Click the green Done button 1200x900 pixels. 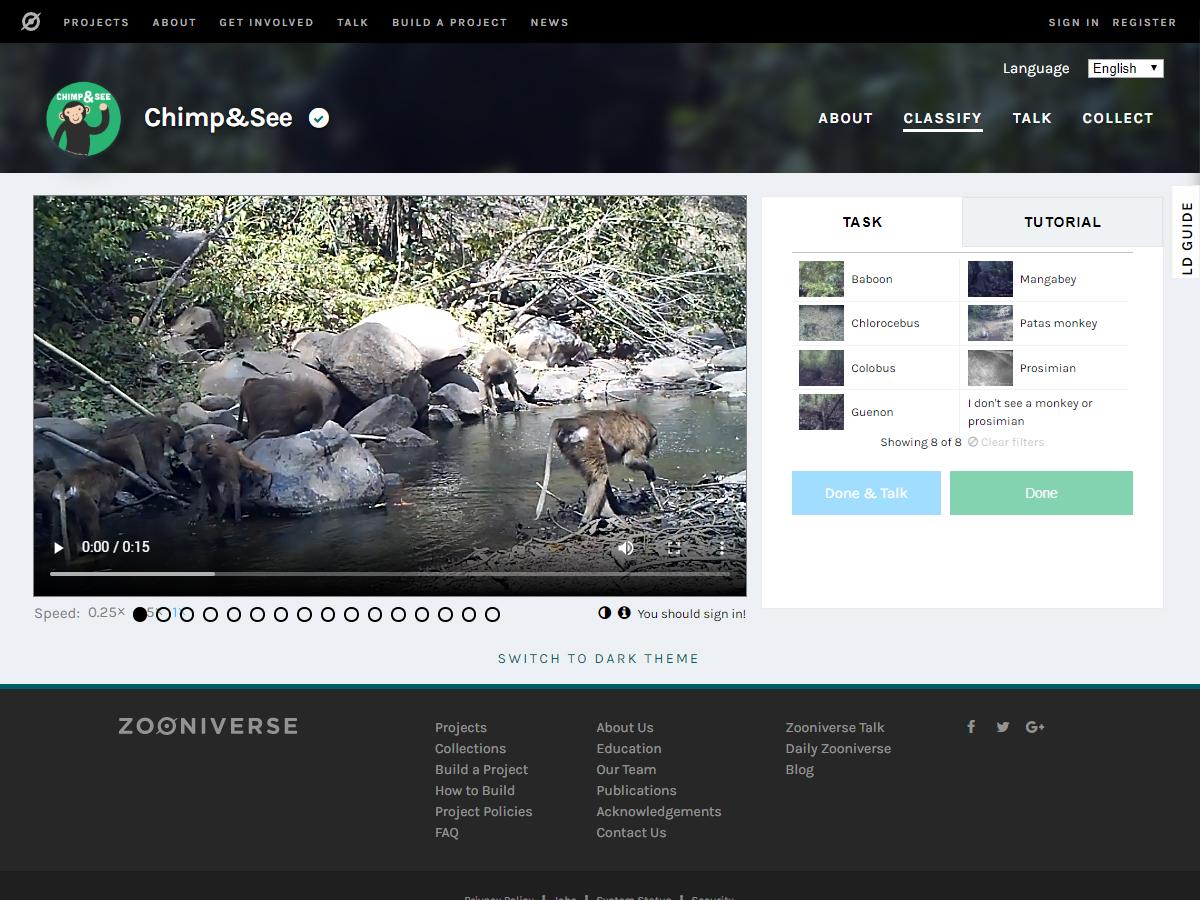pyautogui.click(x=1041, y=493)
